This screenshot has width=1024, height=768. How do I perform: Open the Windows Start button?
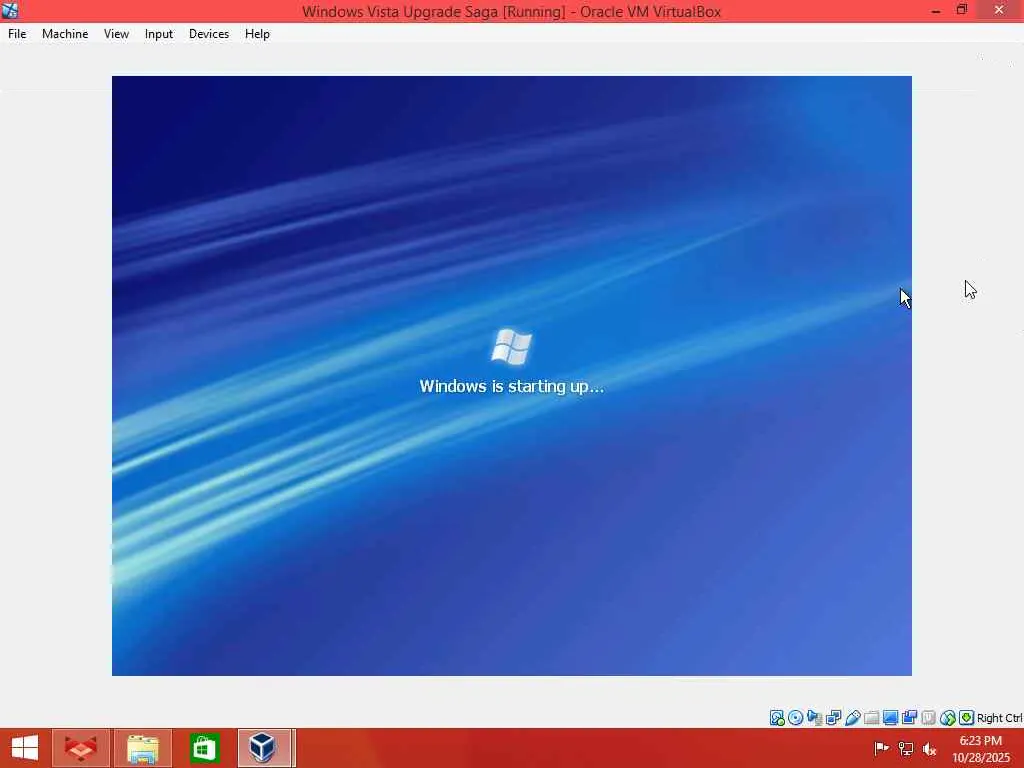coord(25,748)
